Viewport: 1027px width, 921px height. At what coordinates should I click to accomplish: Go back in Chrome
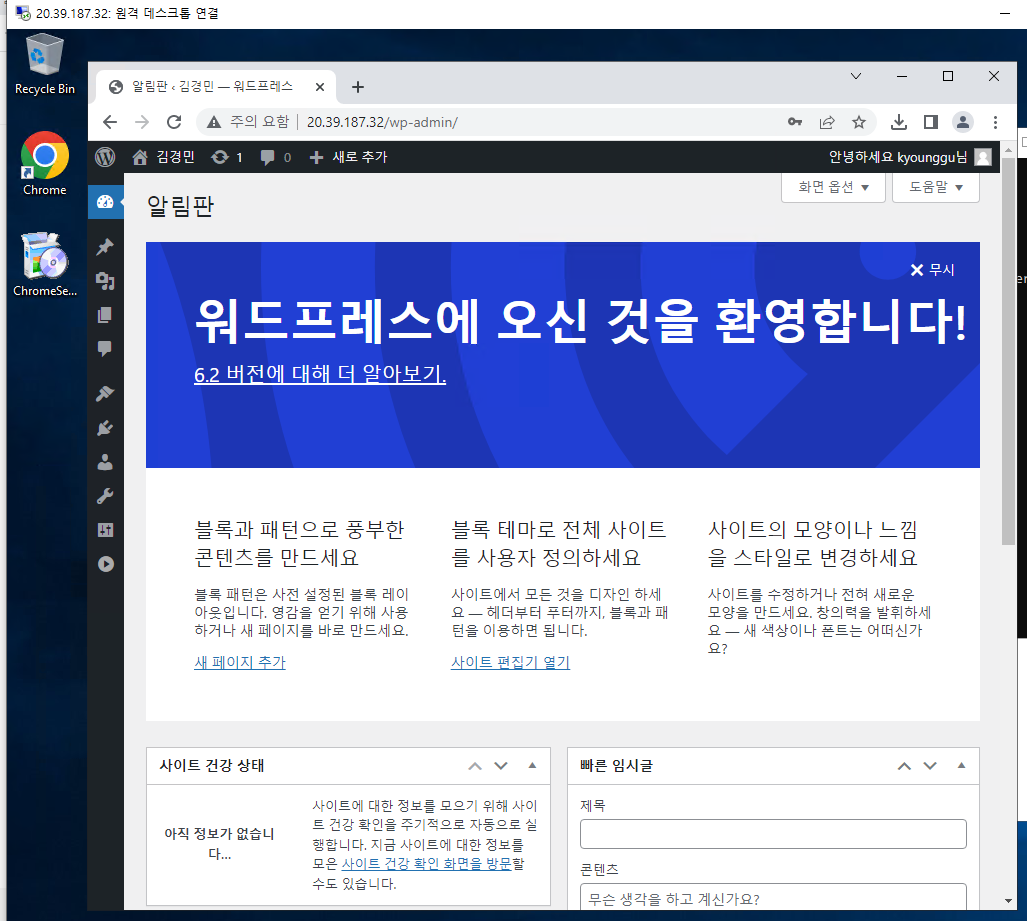pos(110,122)
